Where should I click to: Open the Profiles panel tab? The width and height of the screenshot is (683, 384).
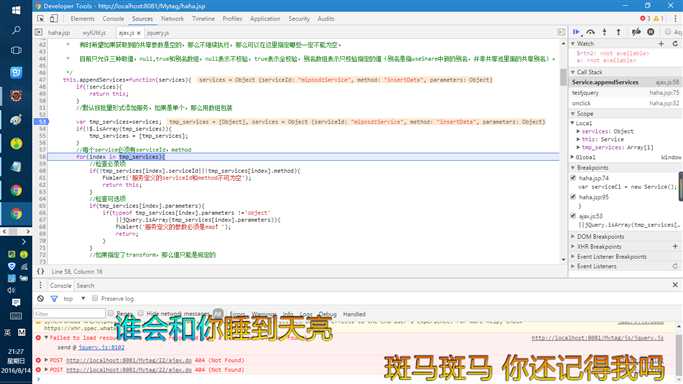point(232,19)
